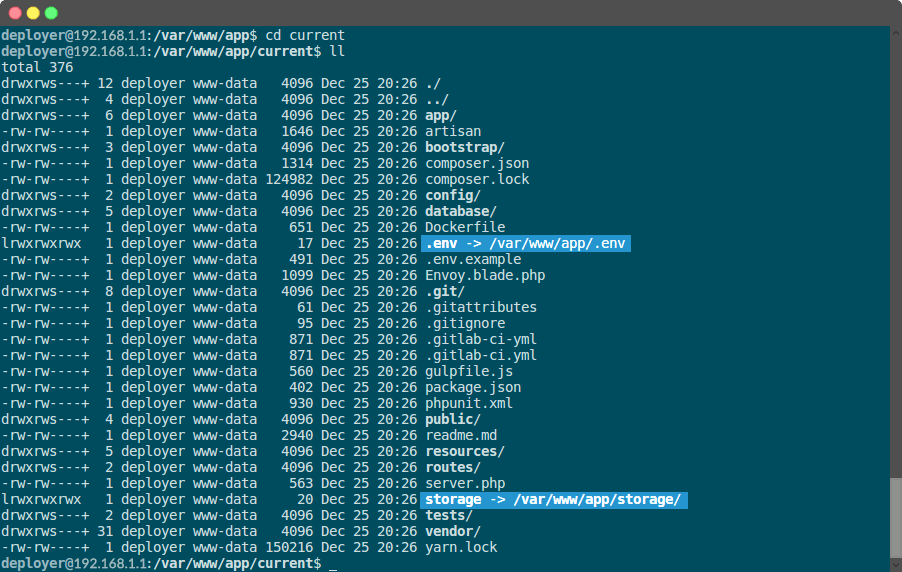The image size is (902, 572).
Task: Click the phpunit.xml filename
Action: tap(469, 403)
